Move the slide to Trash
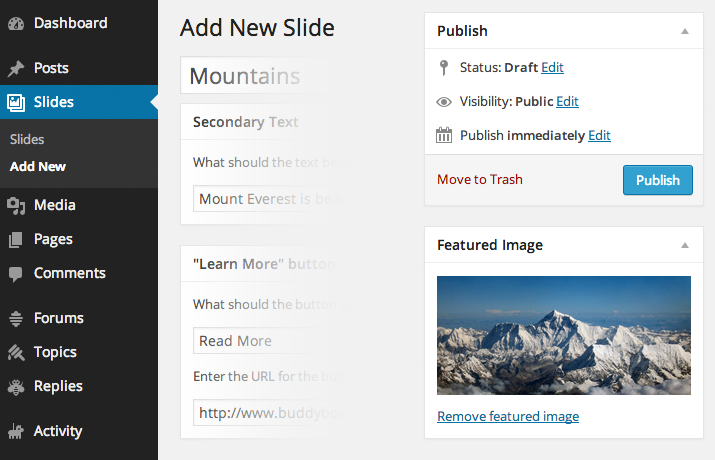This screenshot has width=715, height=460. (x=480, y=180)
